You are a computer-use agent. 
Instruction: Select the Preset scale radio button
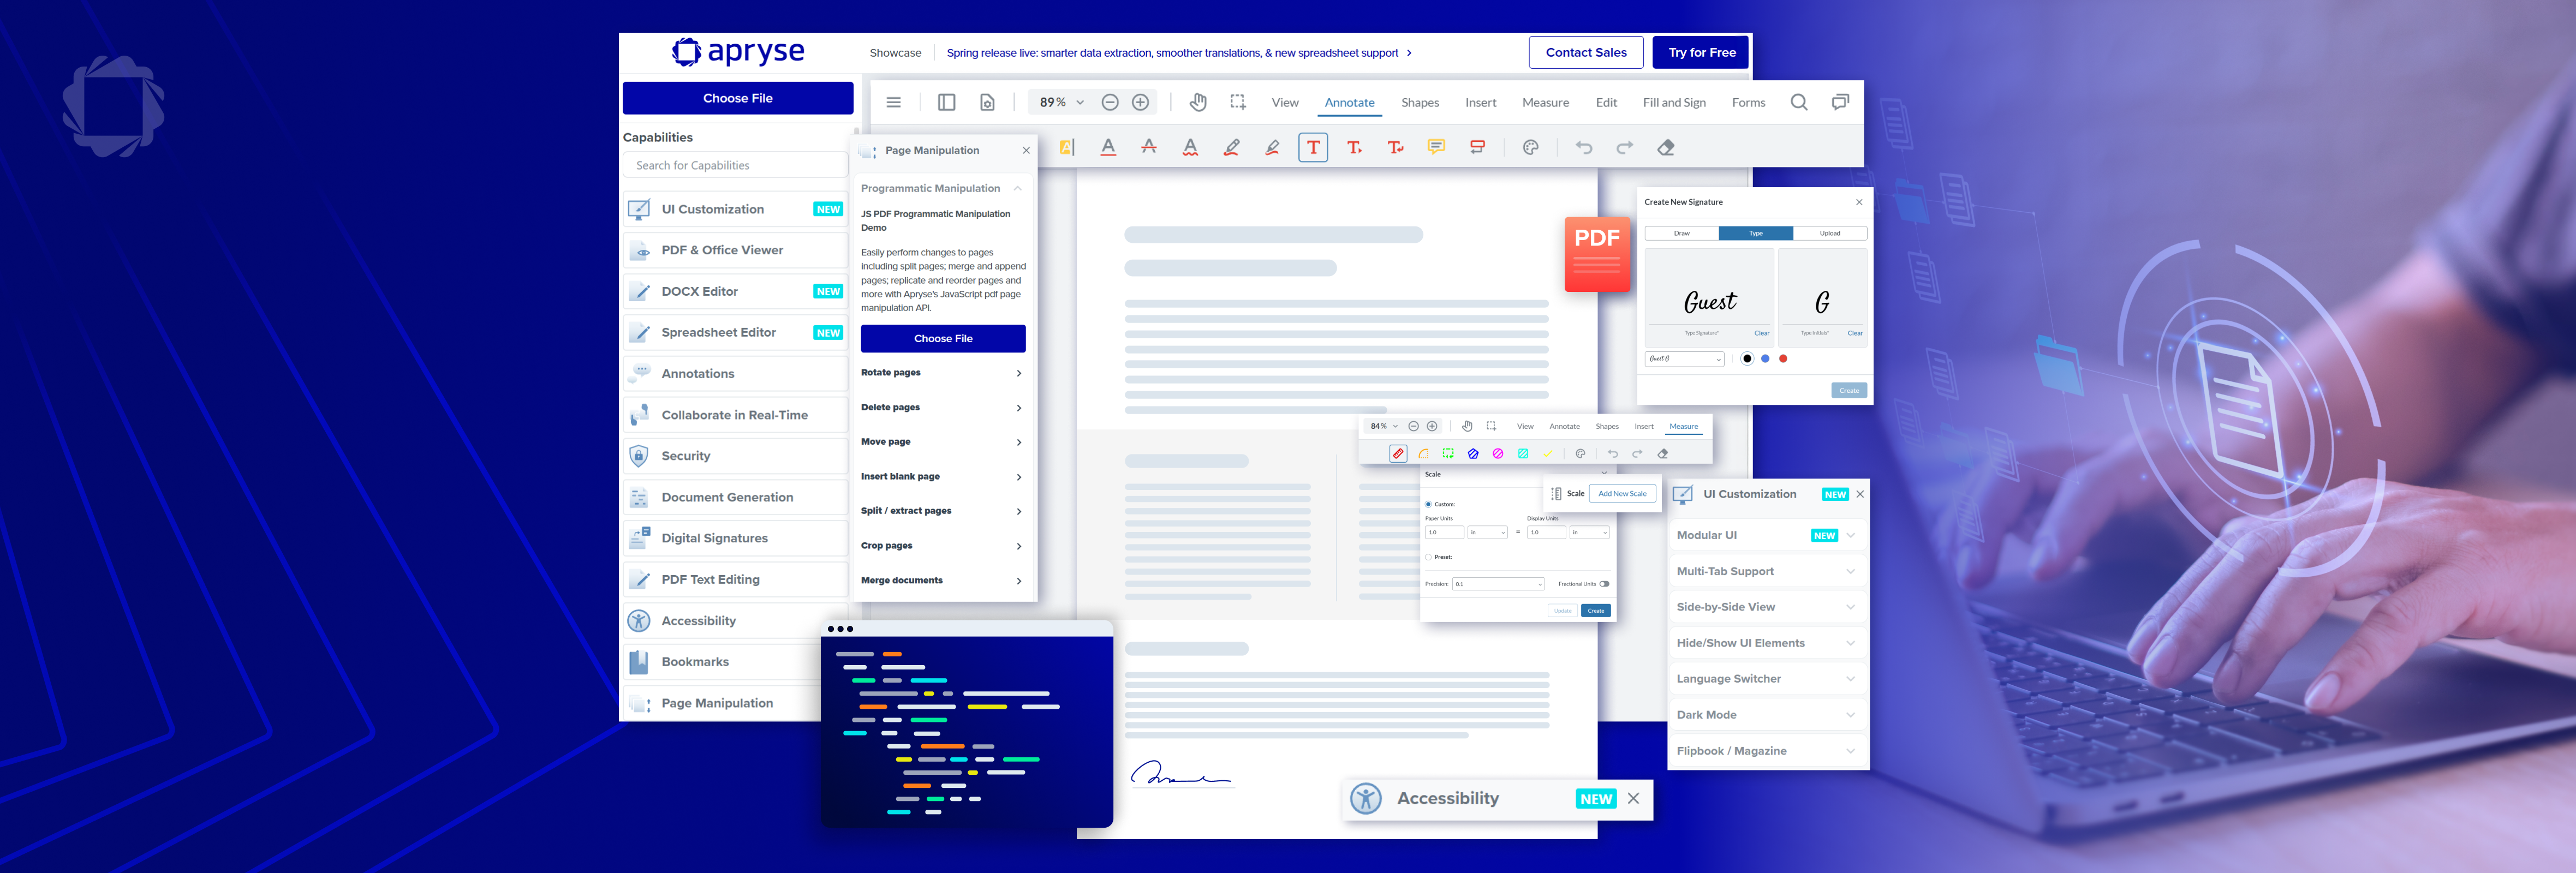point(1428,557)
